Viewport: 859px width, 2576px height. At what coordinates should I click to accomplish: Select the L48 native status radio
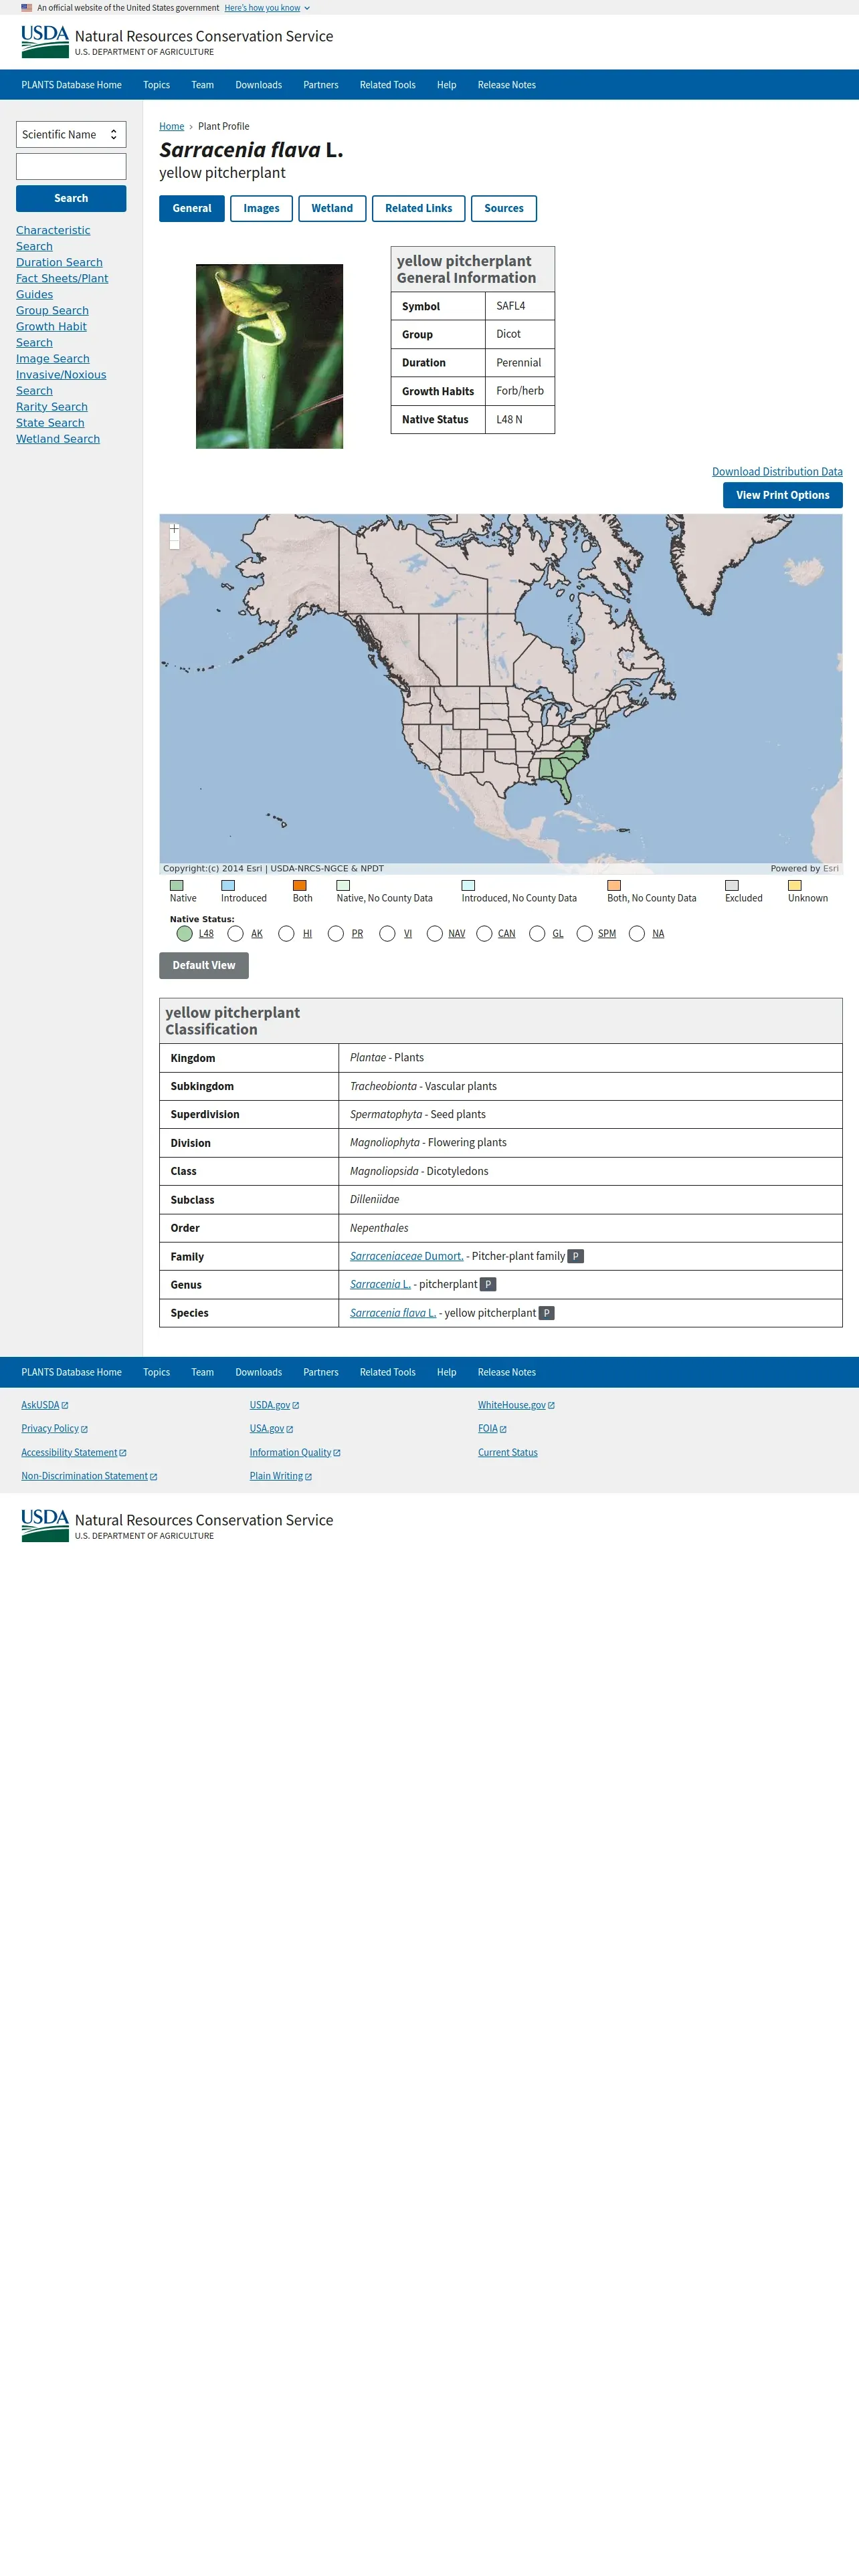coord(185,933)
